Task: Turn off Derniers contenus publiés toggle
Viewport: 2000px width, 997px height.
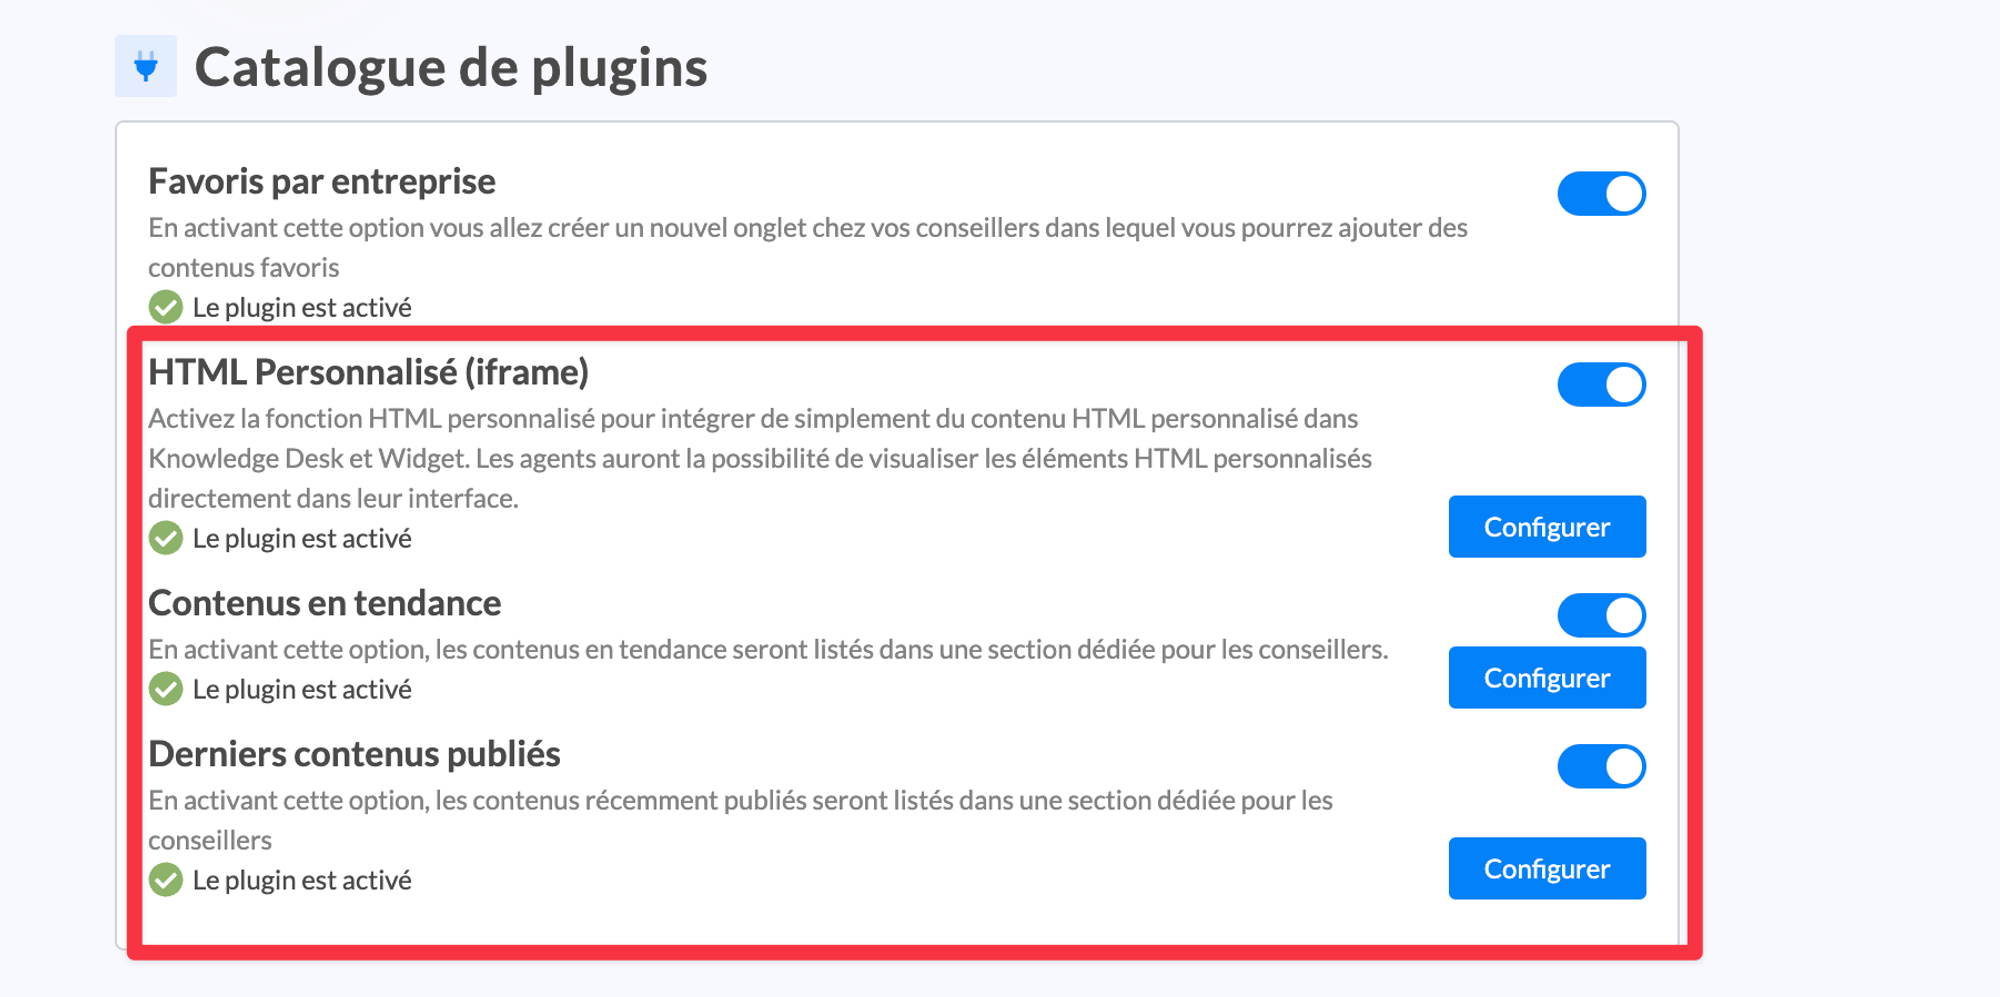Action: (x=1601, y=767)
